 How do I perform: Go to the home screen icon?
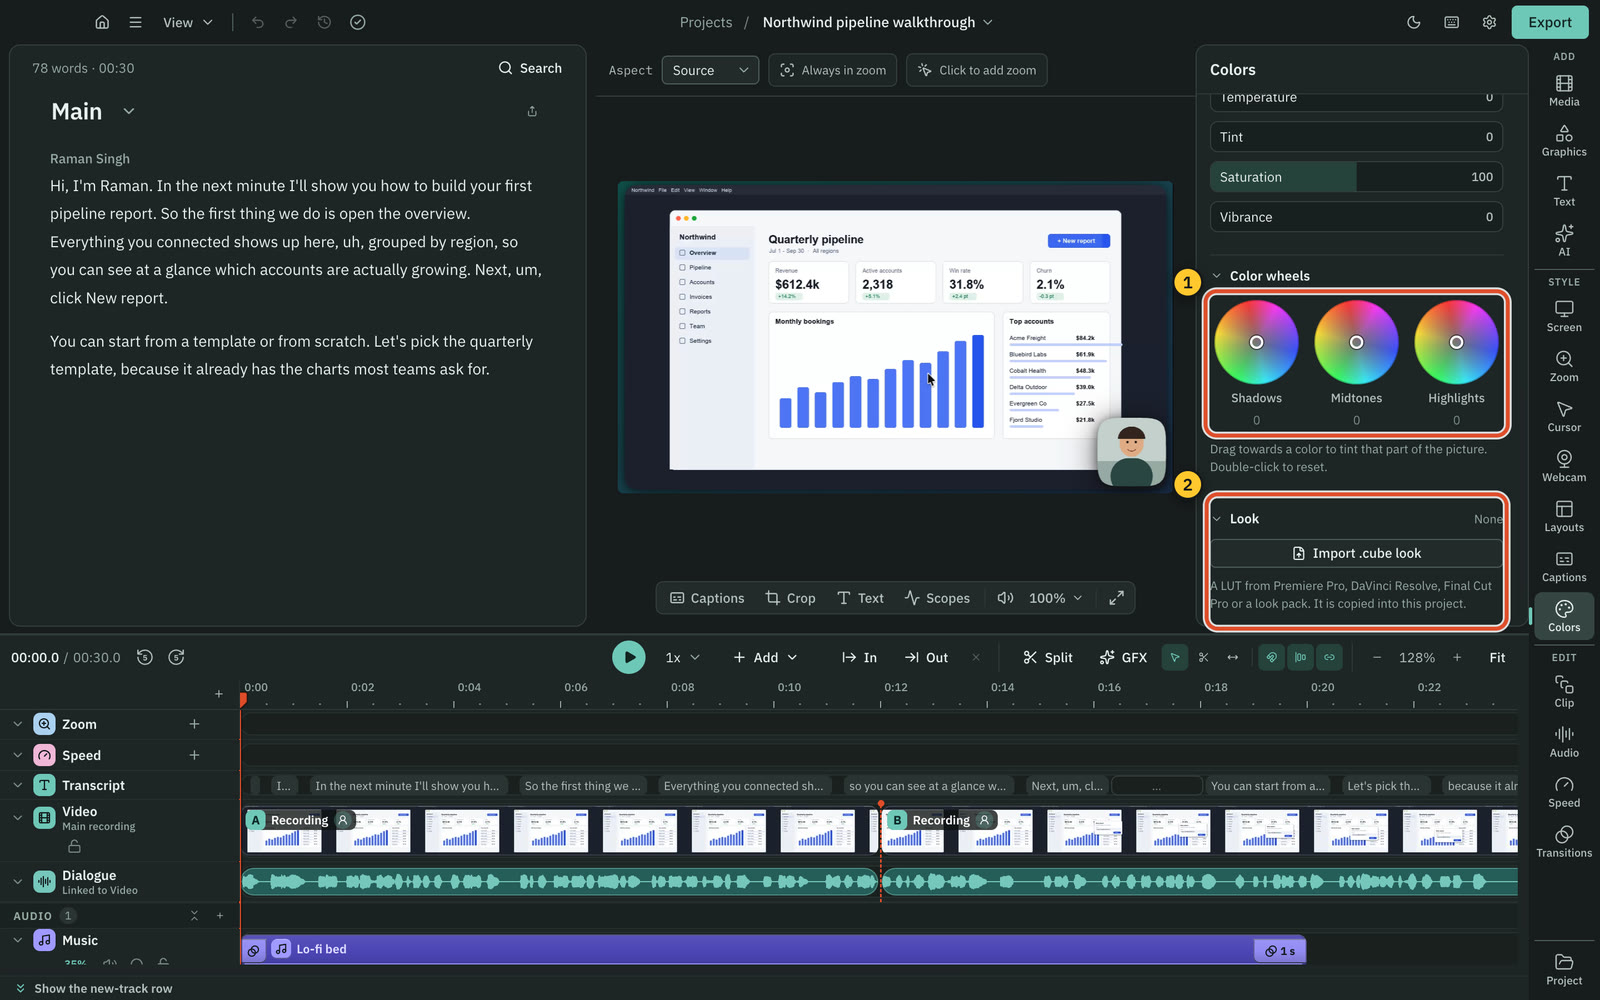coord(102,22)
